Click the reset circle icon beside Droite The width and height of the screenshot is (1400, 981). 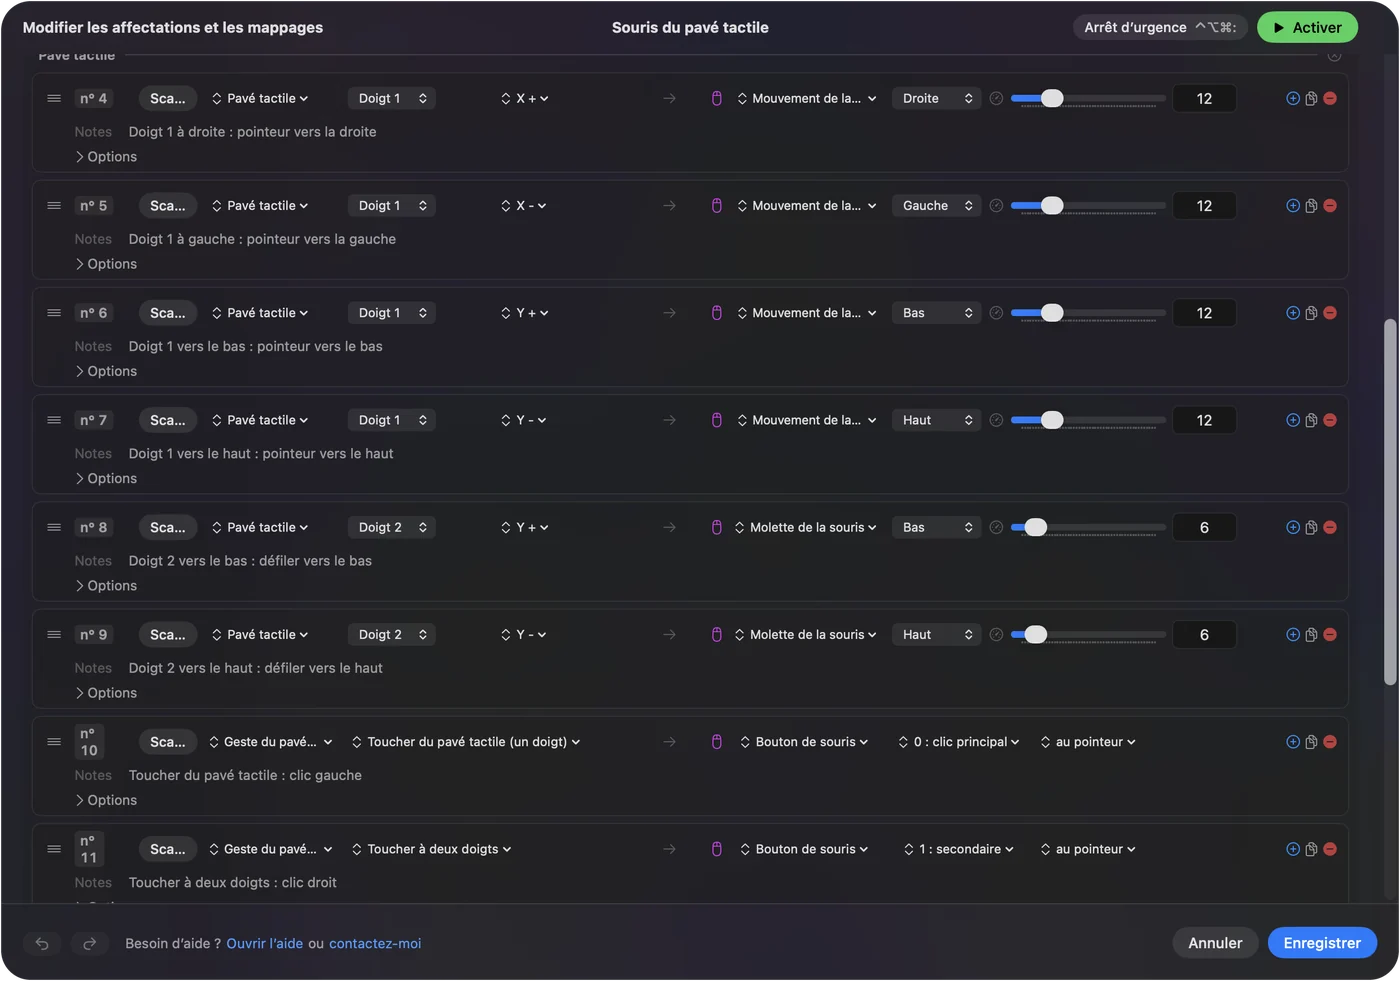(x=996, y=98)
